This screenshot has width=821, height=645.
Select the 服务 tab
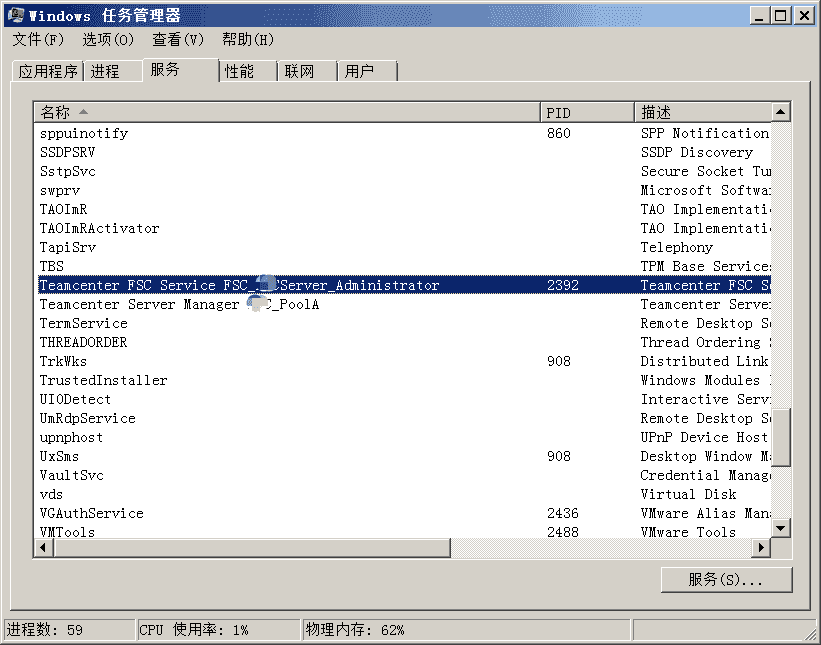coord(180,70)
